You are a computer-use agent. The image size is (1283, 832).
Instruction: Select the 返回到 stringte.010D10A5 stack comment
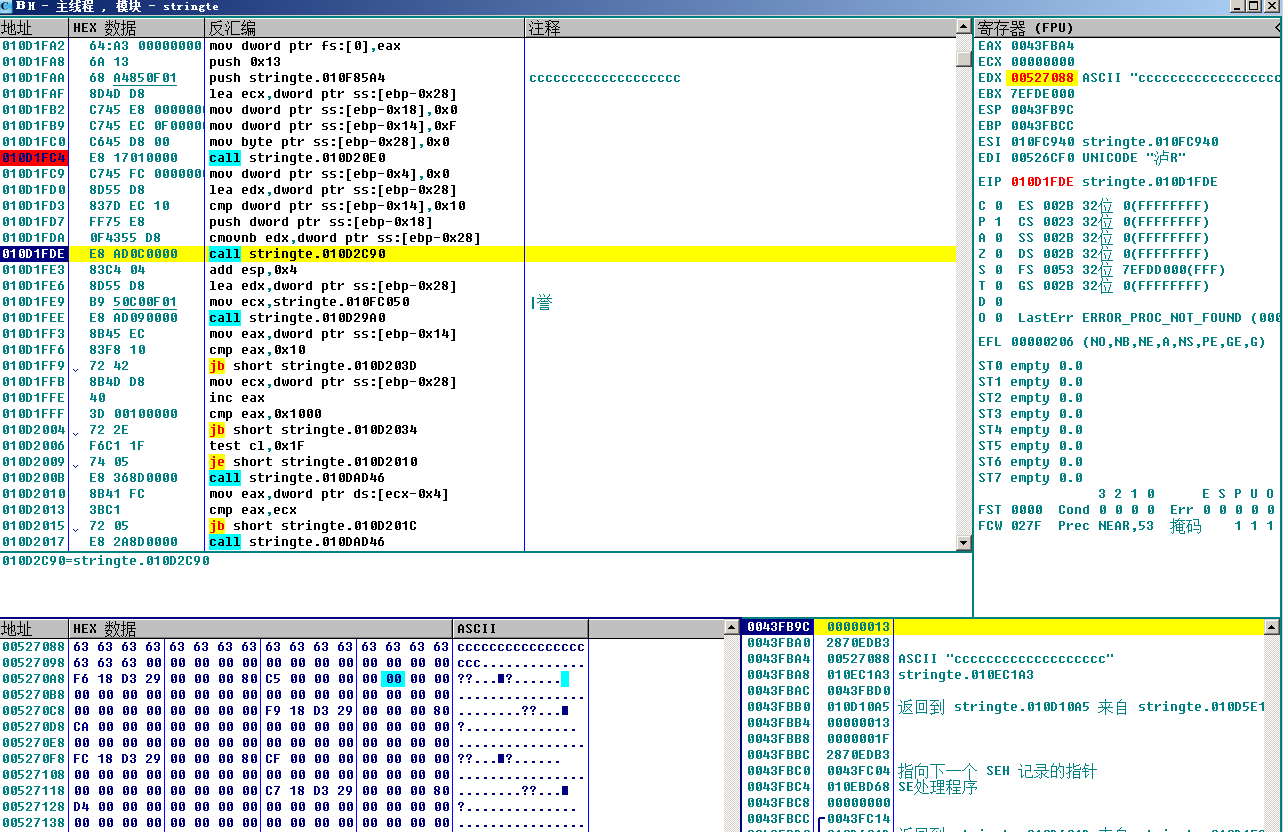[1082, 707]
